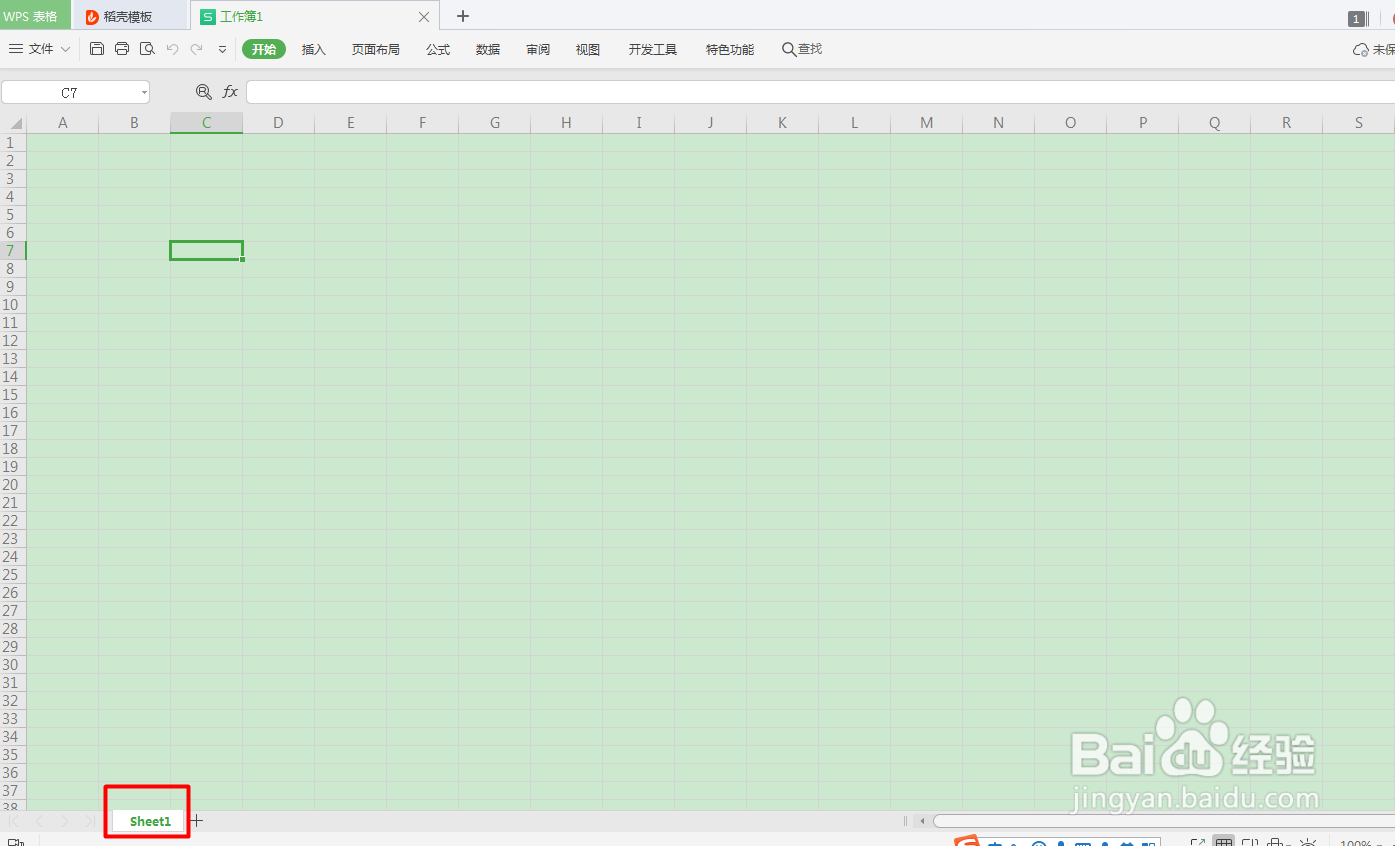
Task: Select row 12 header
Action: 13,341
